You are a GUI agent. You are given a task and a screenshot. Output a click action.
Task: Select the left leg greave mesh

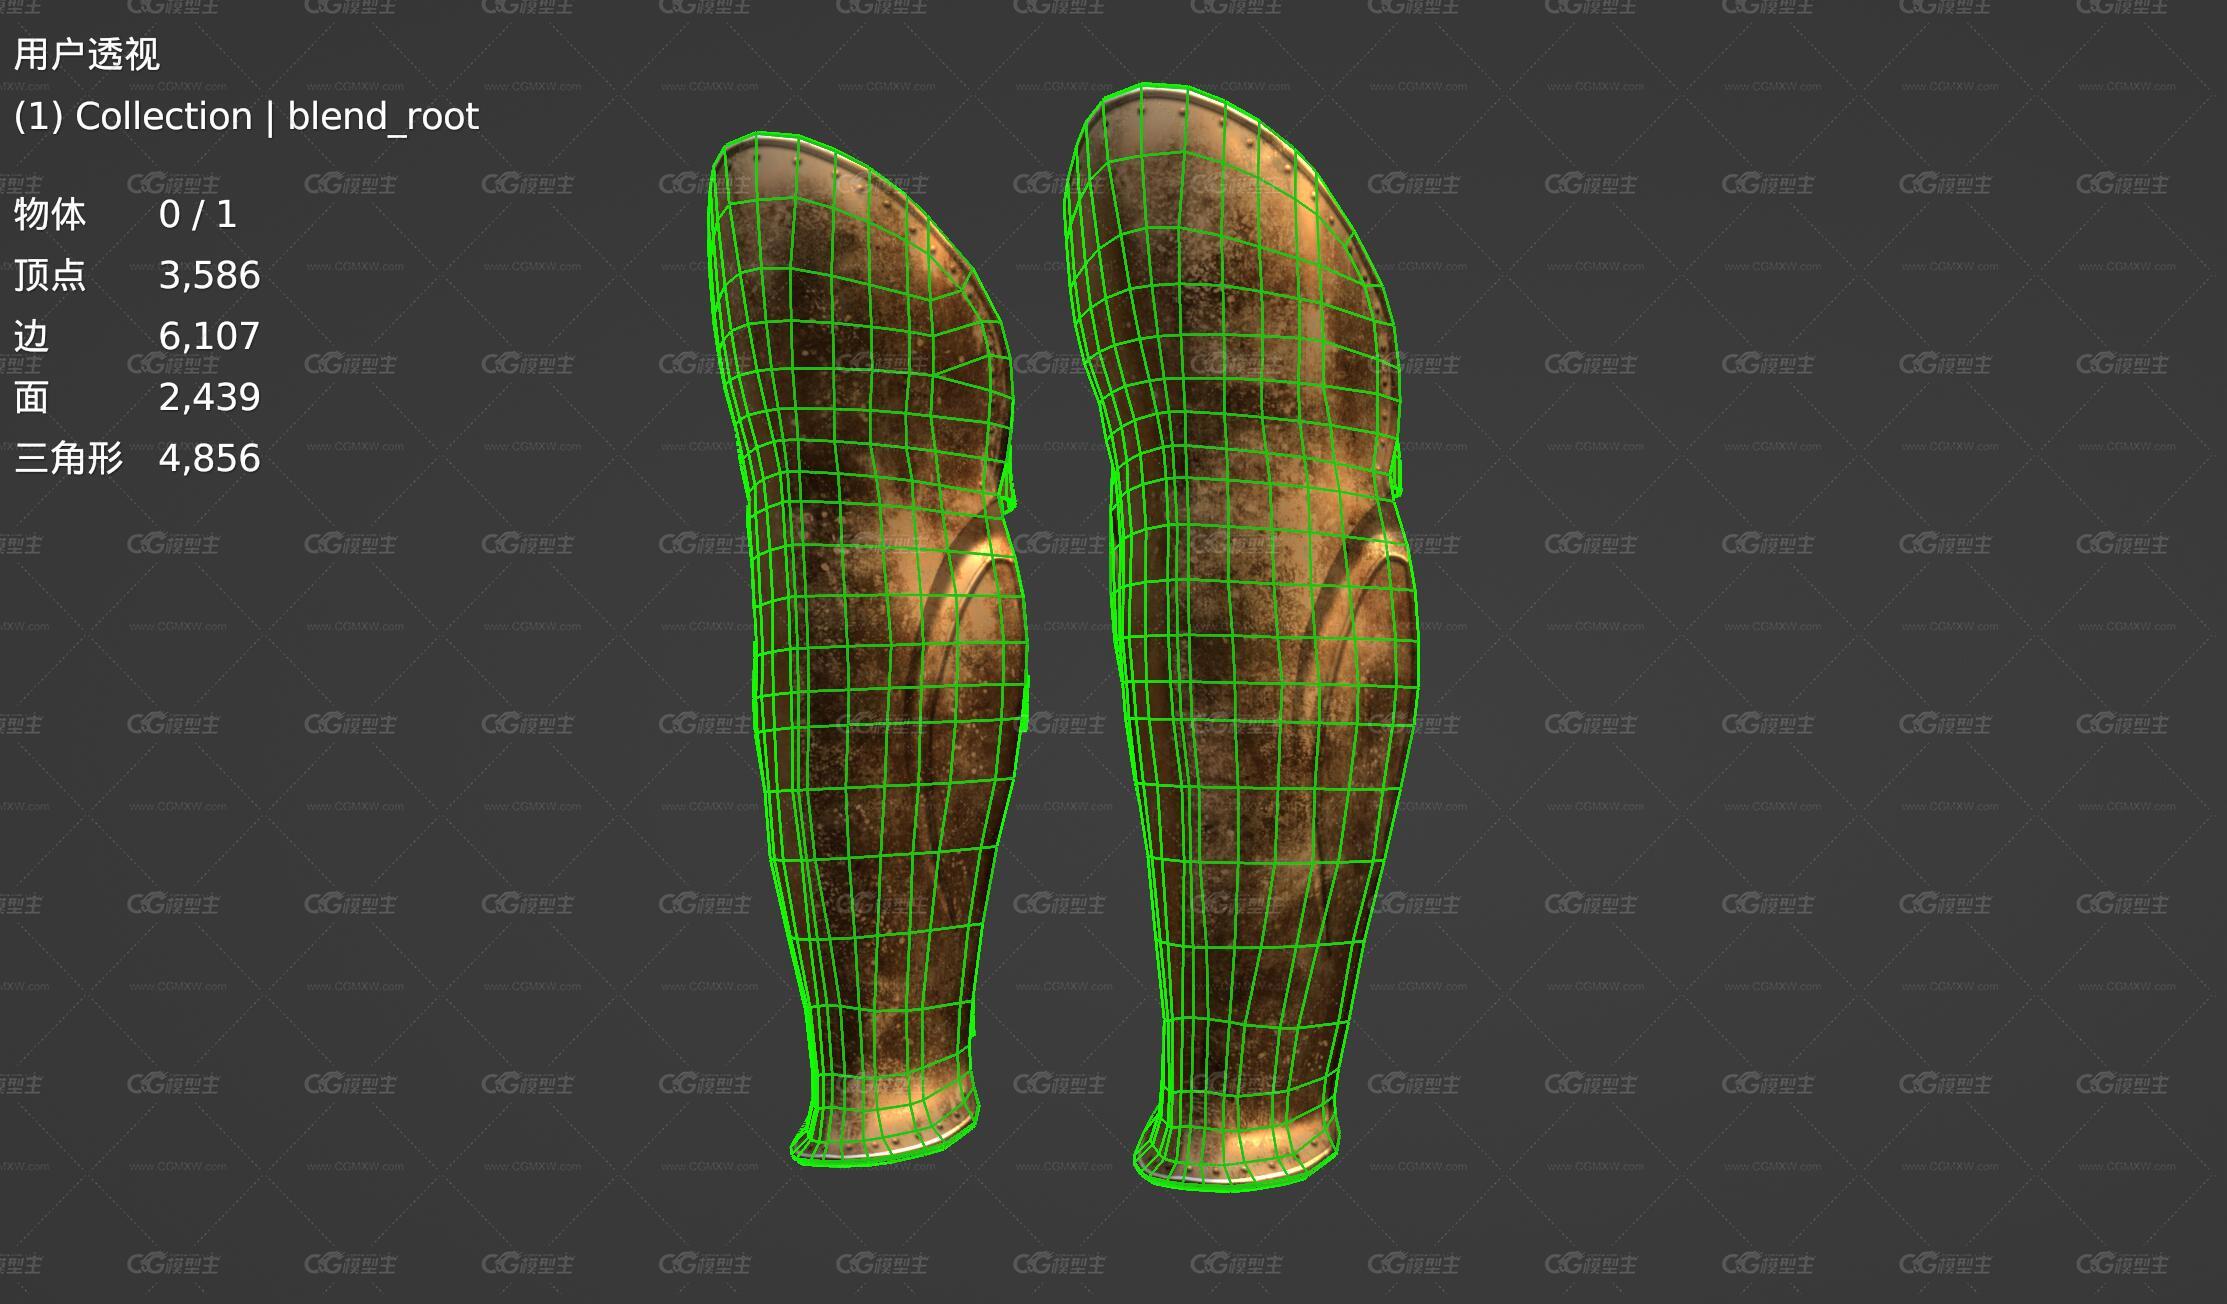point(866,649)
